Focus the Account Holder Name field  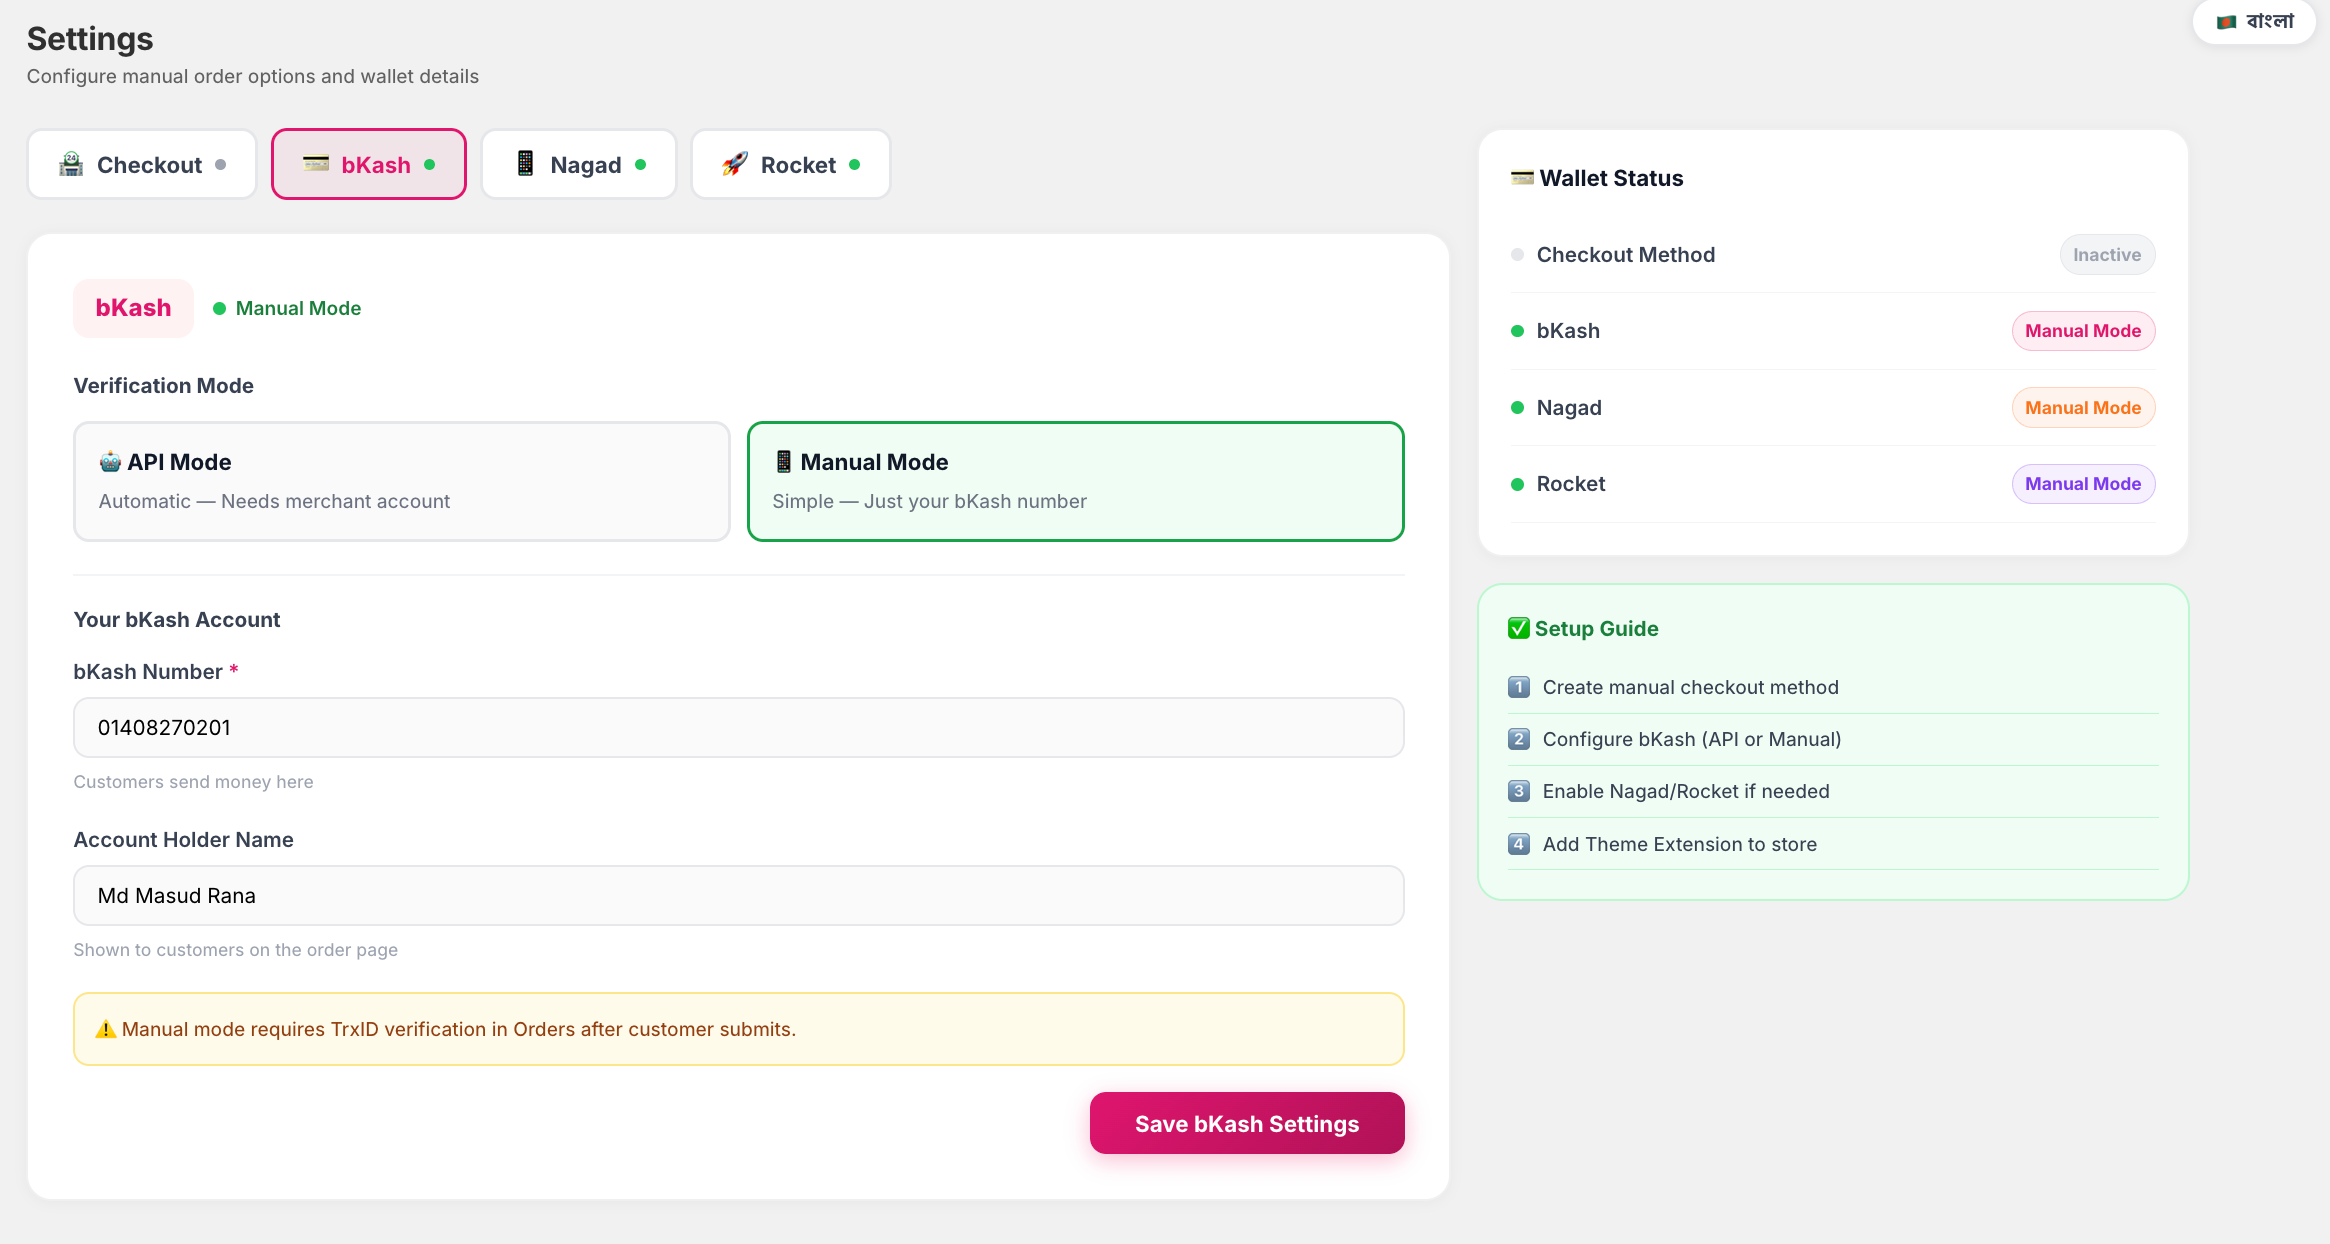pos(739,895)
